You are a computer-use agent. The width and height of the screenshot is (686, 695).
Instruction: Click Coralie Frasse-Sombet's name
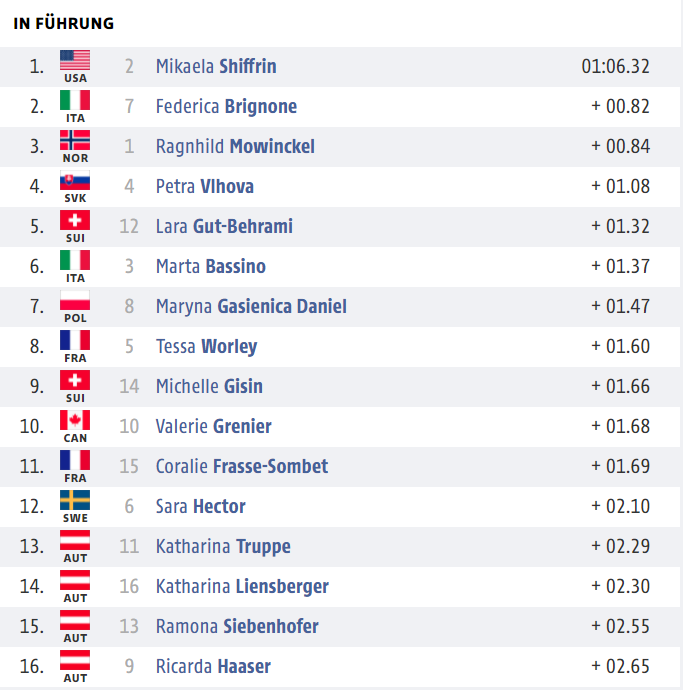(242, 466)
